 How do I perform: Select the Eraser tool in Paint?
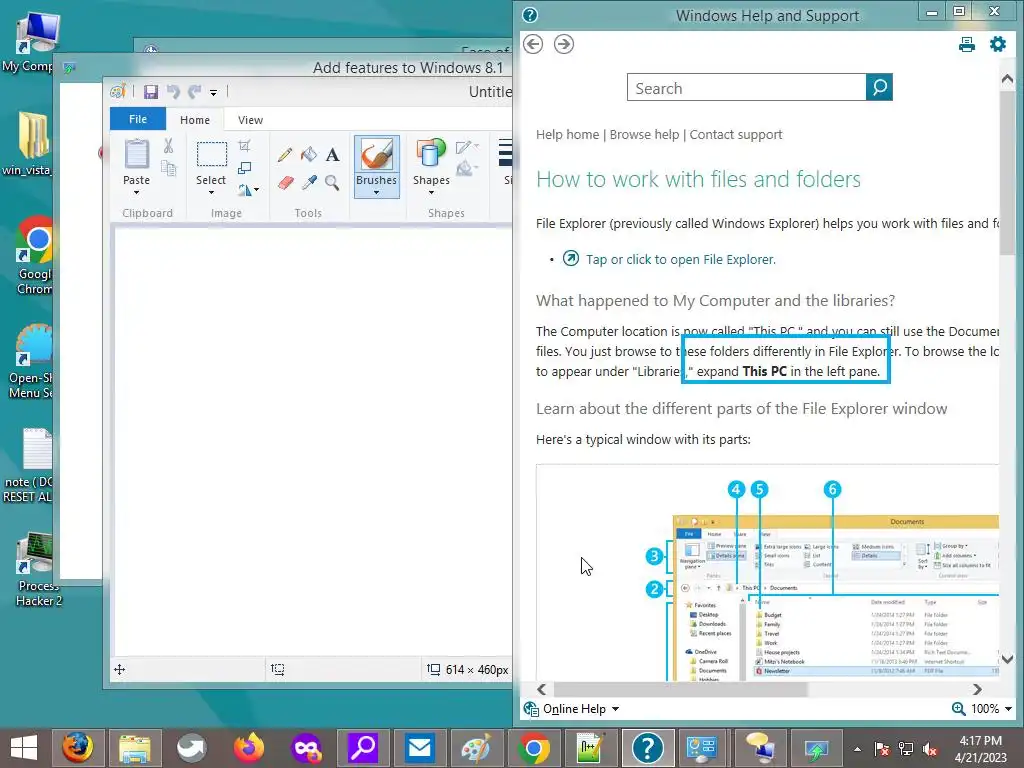tap(285, 182)
